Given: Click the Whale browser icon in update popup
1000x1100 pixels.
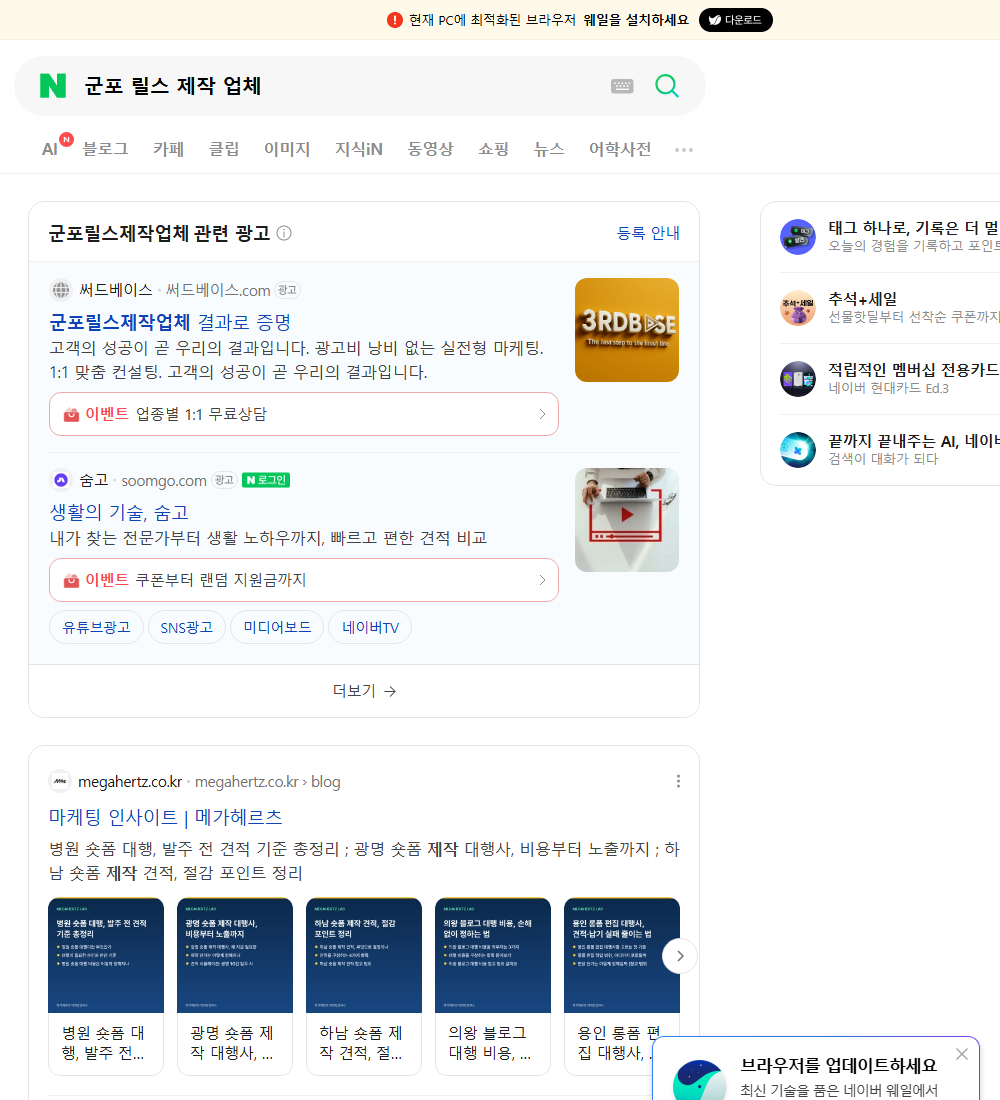Looking at the screenshot, I should (699, 1080).
